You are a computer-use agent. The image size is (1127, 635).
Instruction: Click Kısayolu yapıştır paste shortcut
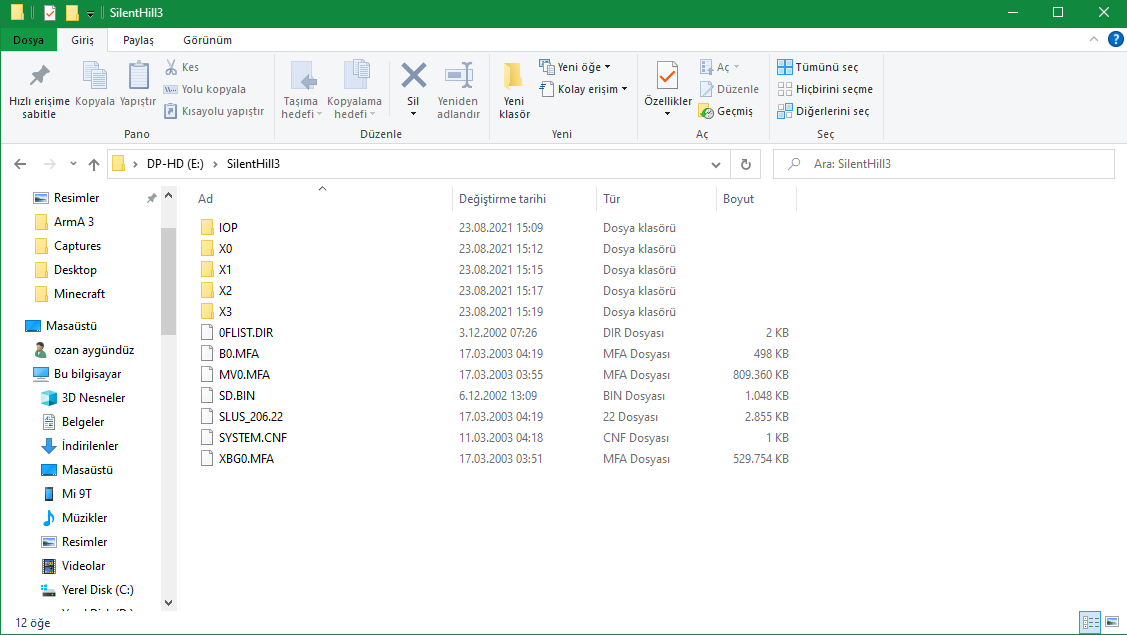(x=214, y=111)
